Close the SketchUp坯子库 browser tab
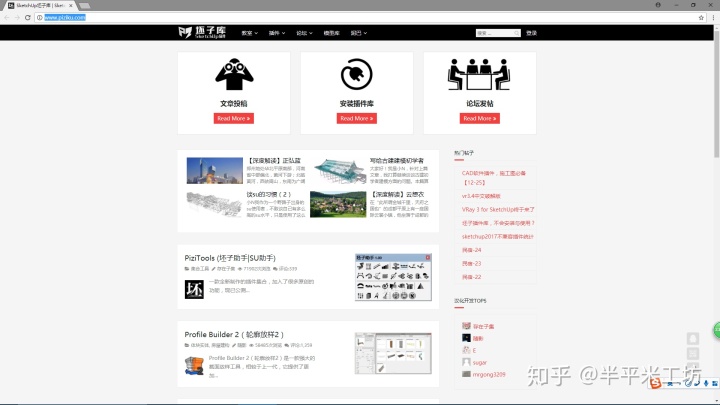This screenshot has height=405, width=720. pyautogui.click(x=71, y=6)
